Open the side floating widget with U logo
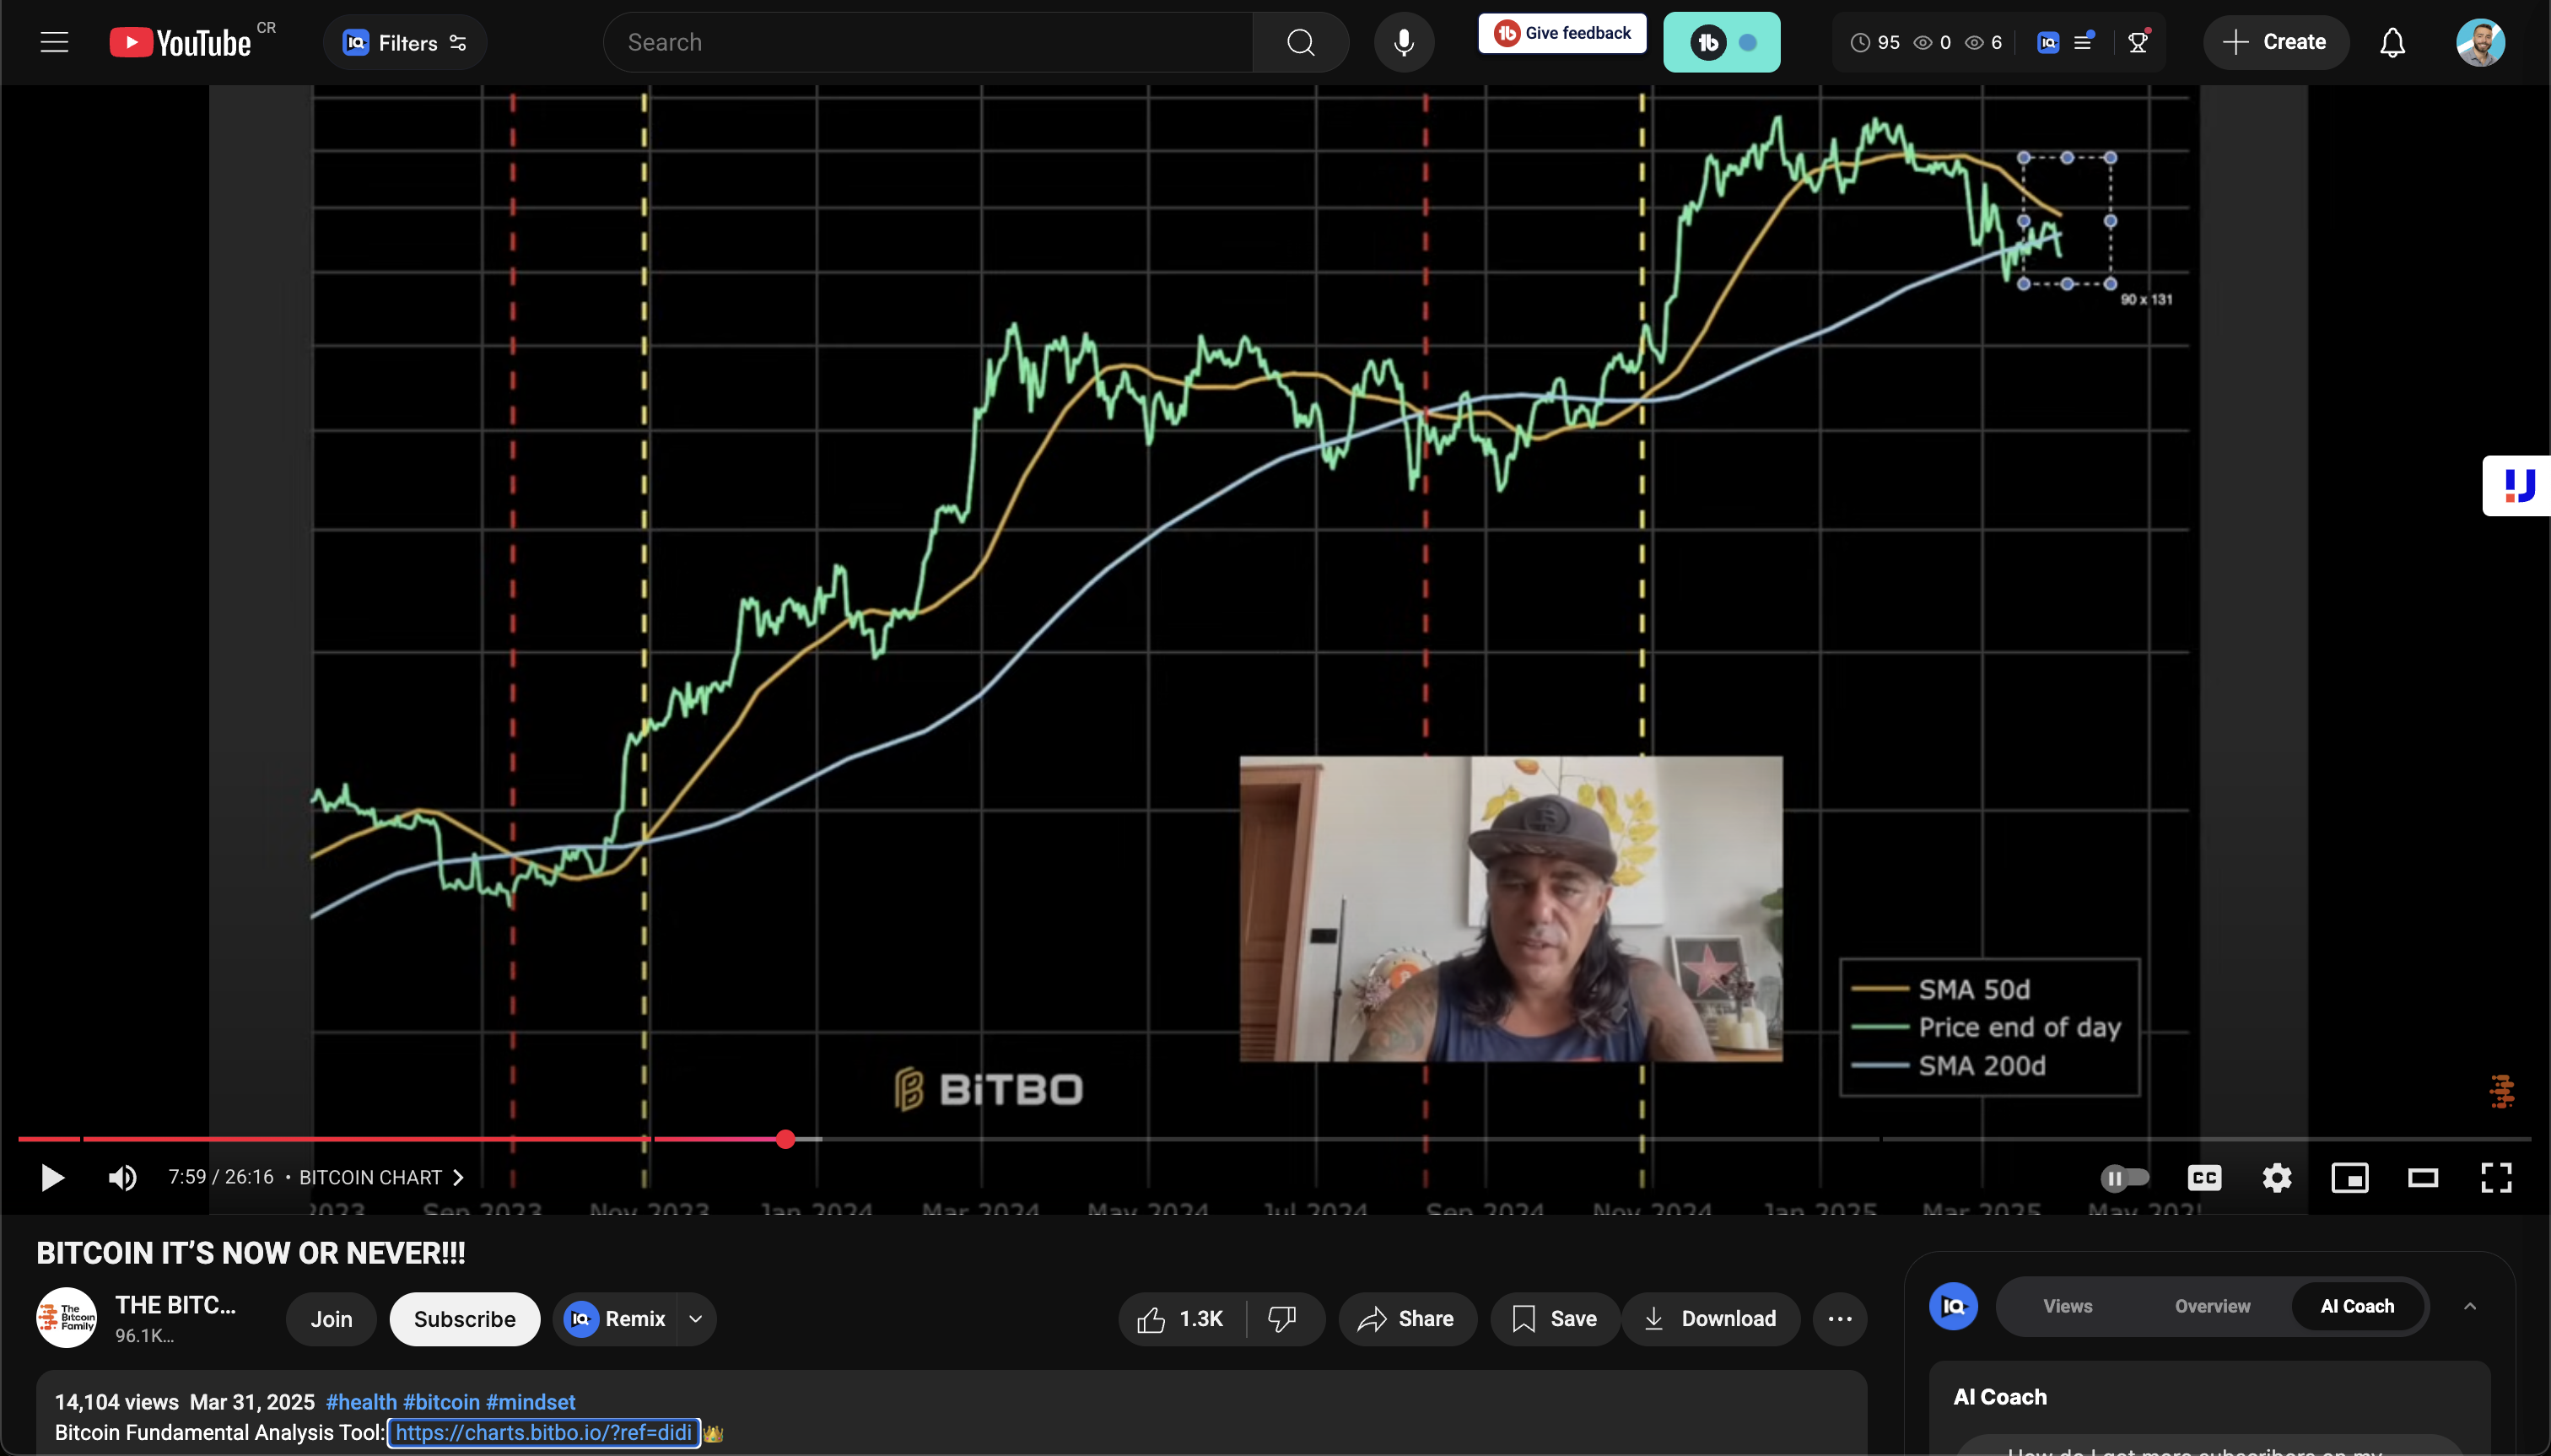This screenshot has height=1456, width=2551. 2518,485
